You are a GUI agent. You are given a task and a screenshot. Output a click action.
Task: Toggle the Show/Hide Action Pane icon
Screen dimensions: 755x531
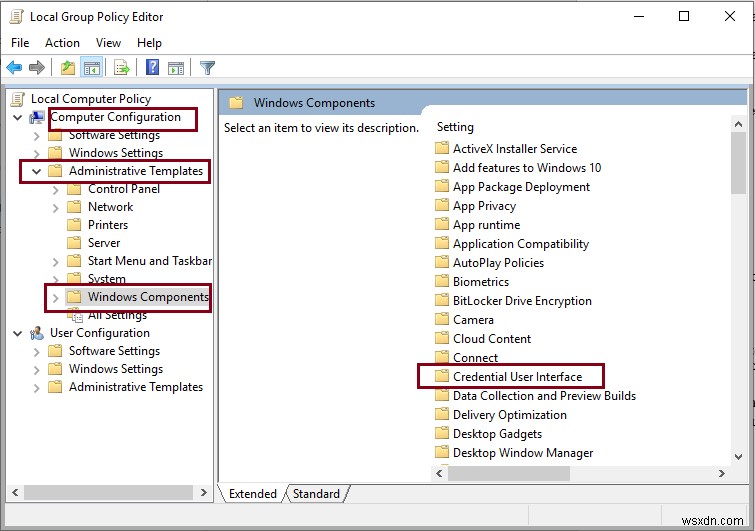(x=176, y=68)
